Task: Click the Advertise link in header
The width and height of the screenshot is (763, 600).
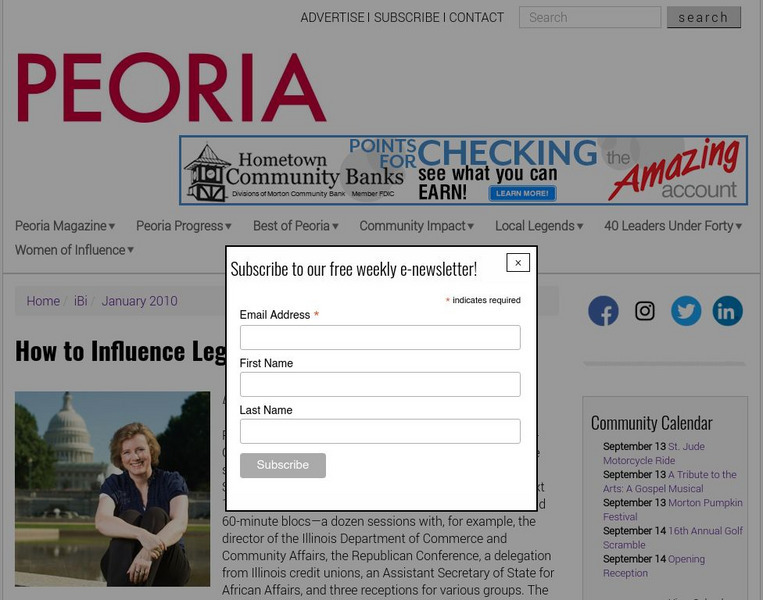Action: pos(332,18)
